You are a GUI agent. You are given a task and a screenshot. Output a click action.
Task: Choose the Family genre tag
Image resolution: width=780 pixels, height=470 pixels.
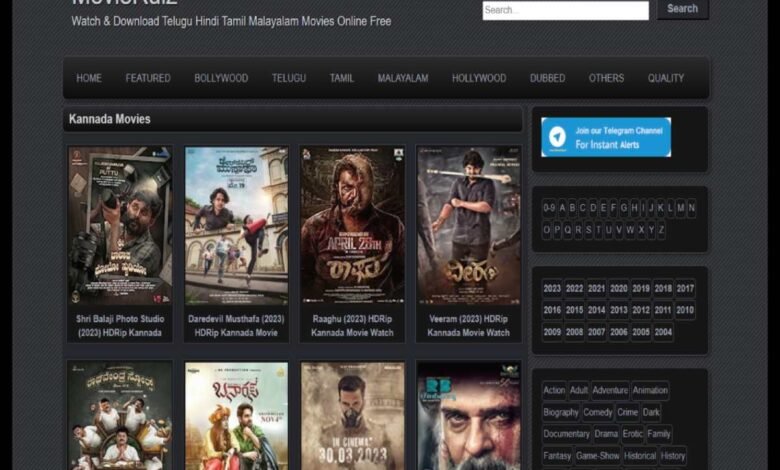pyautogui.click(x=659, y=434)
